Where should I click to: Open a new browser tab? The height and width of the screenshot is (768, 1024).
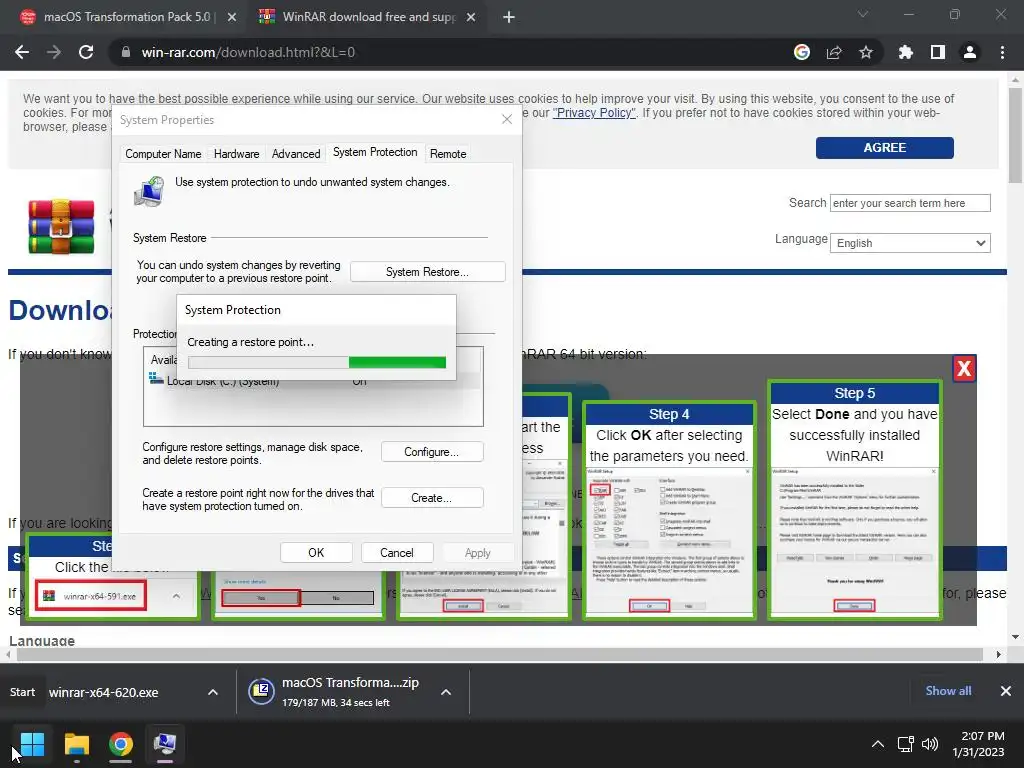tap(509, 17)
